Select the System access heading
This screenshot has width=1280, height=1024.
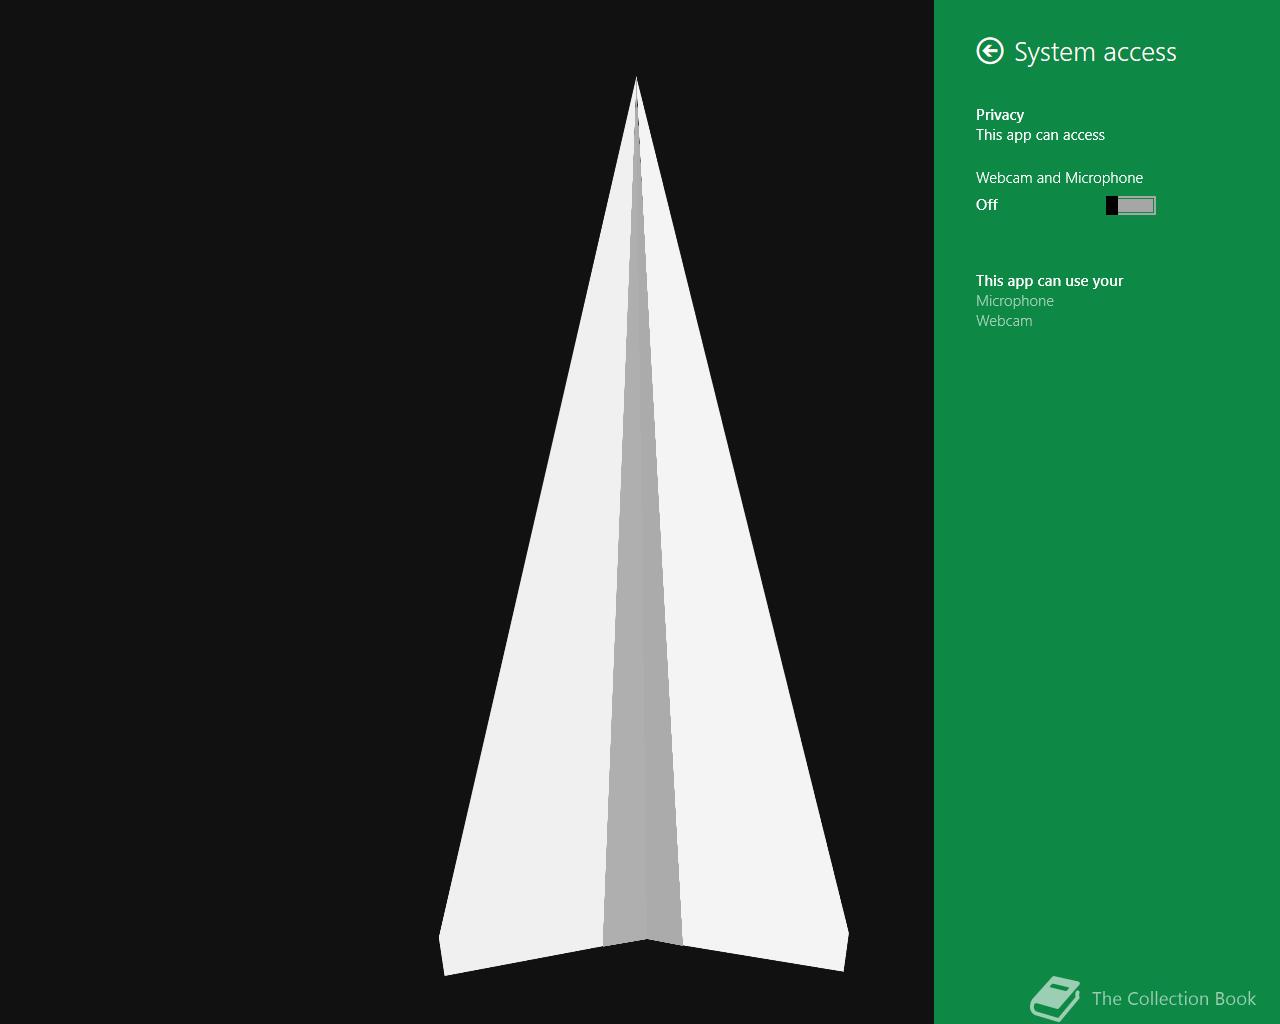pos(1095,52)
